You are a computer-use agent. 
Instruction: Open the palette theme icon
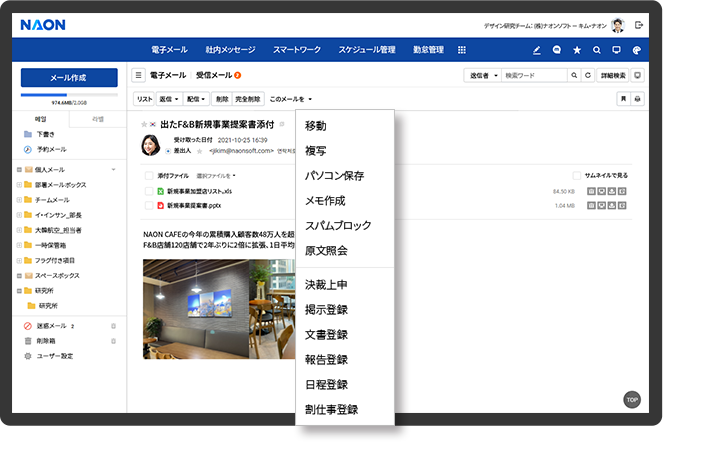click(637, 50)
